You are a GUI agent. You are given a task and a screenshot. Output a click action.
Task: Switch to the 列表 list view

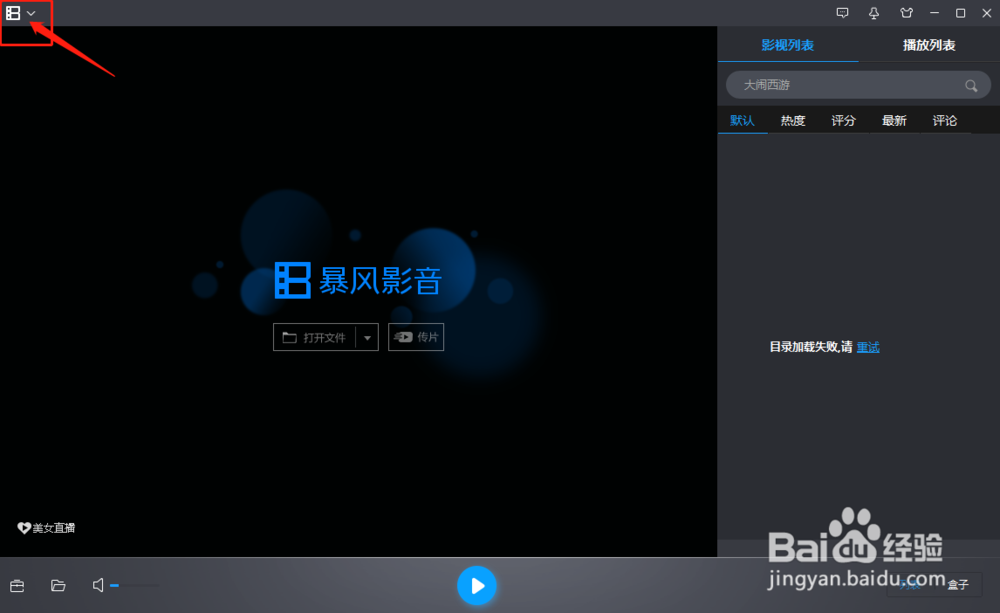(x=911, y=584)
